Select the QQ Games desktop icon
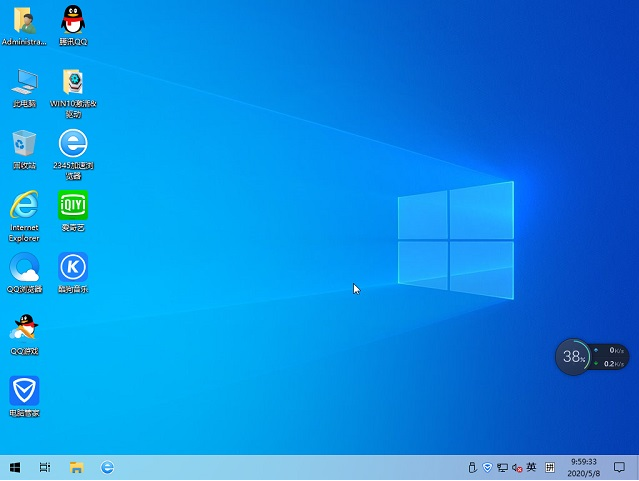This screenshot has width=639, height=481. click(24, 329)
